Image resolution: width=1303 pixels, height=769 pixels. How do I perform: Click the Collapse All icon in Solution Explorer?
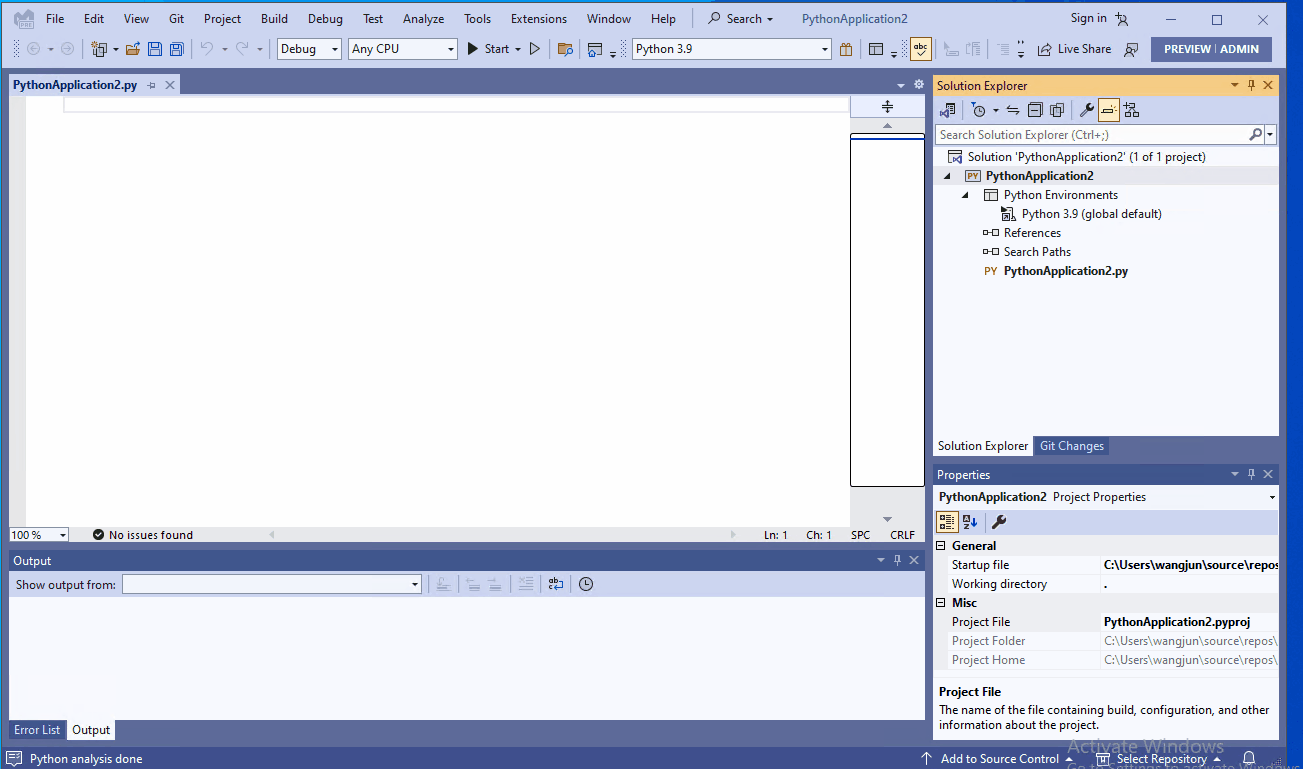pos(1034,110)
